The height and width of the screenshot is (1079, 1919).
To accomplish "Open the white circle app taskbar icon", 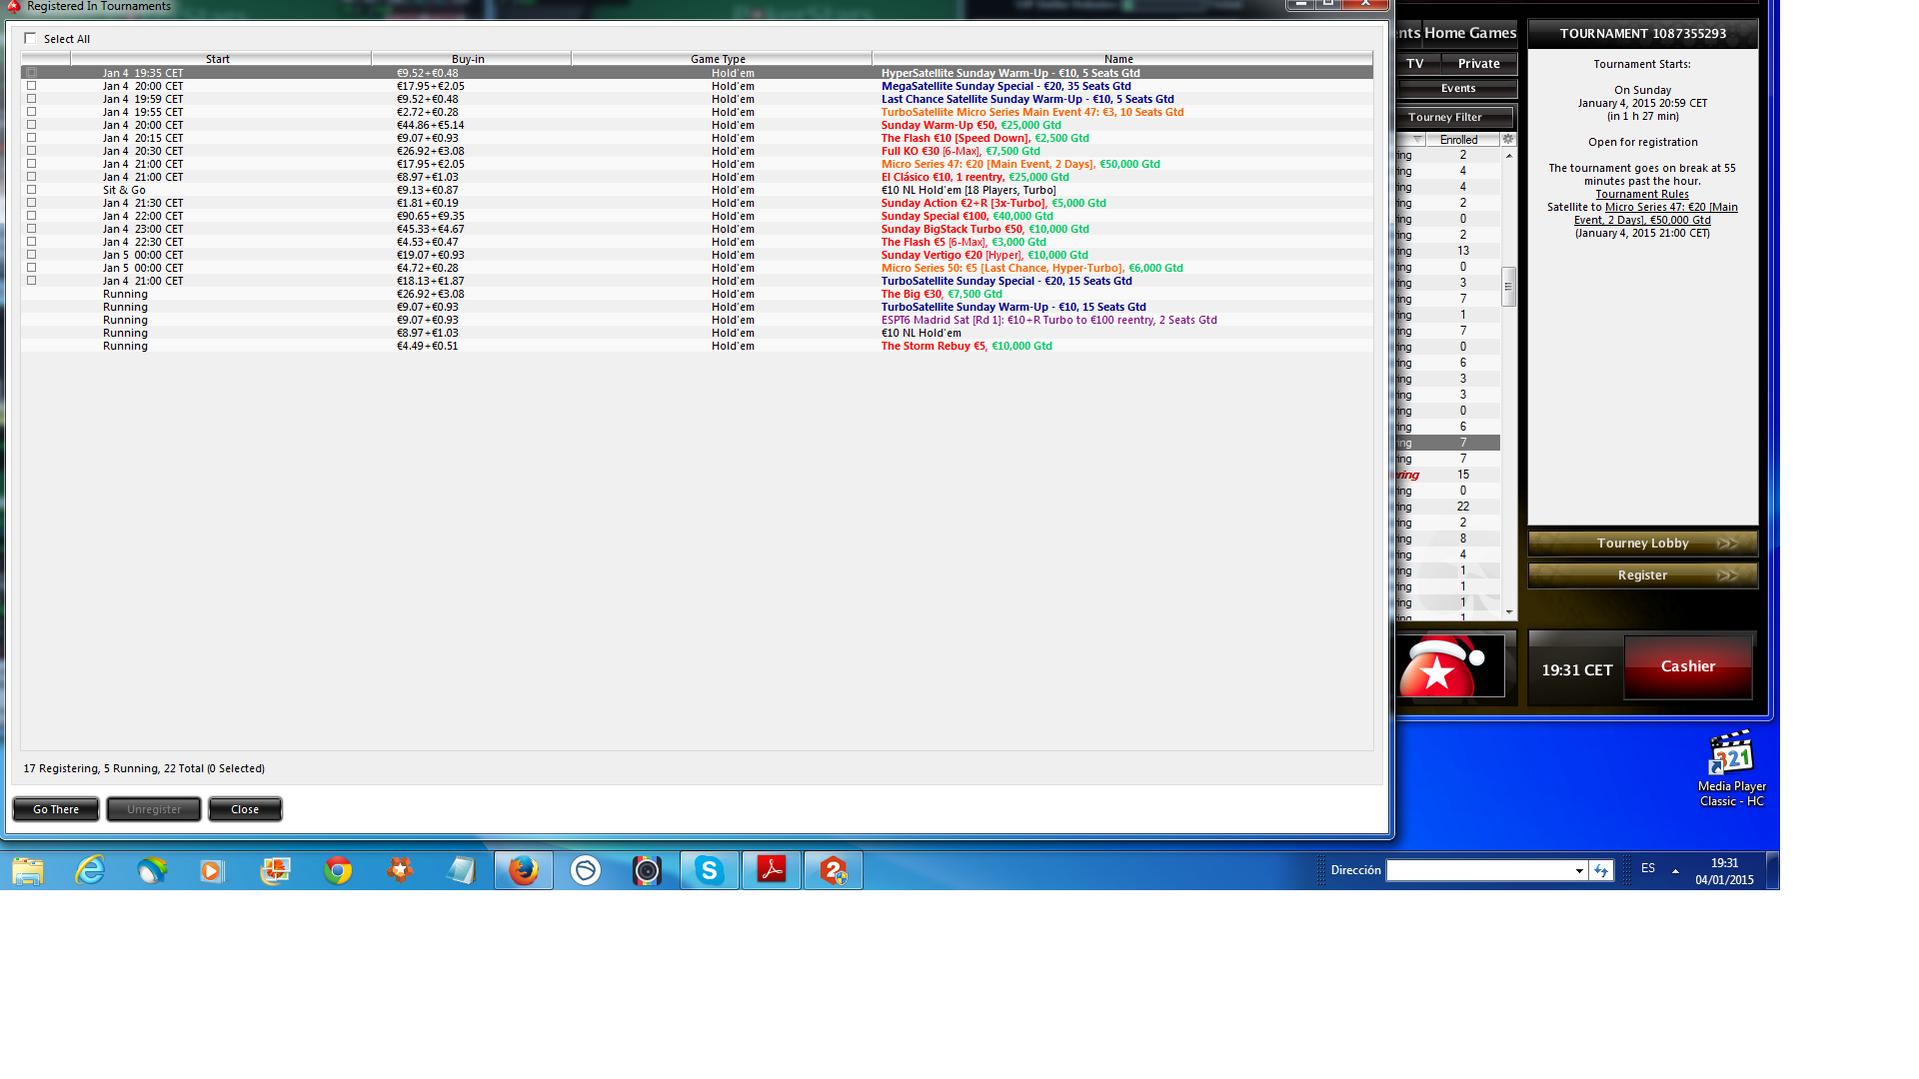I will [x=585, y=871].
